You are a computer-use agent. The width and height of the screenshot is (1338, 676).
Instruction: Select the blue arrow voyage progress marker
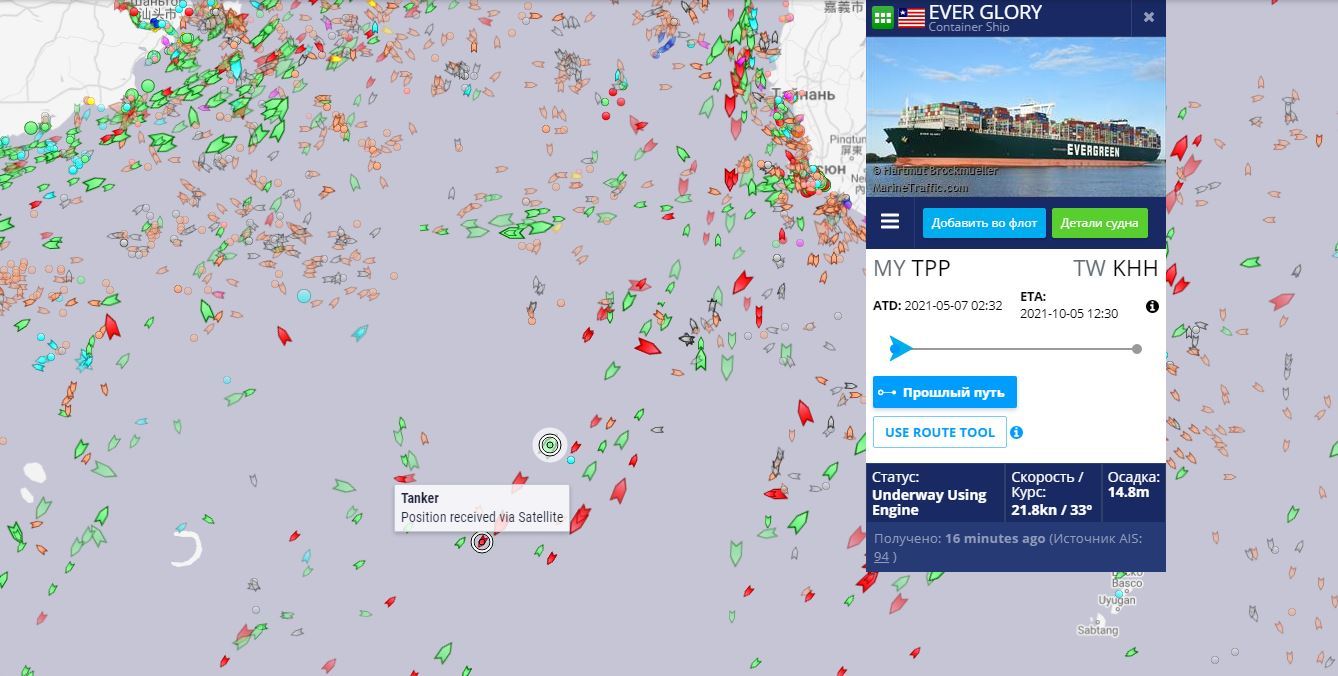[900, 349]
